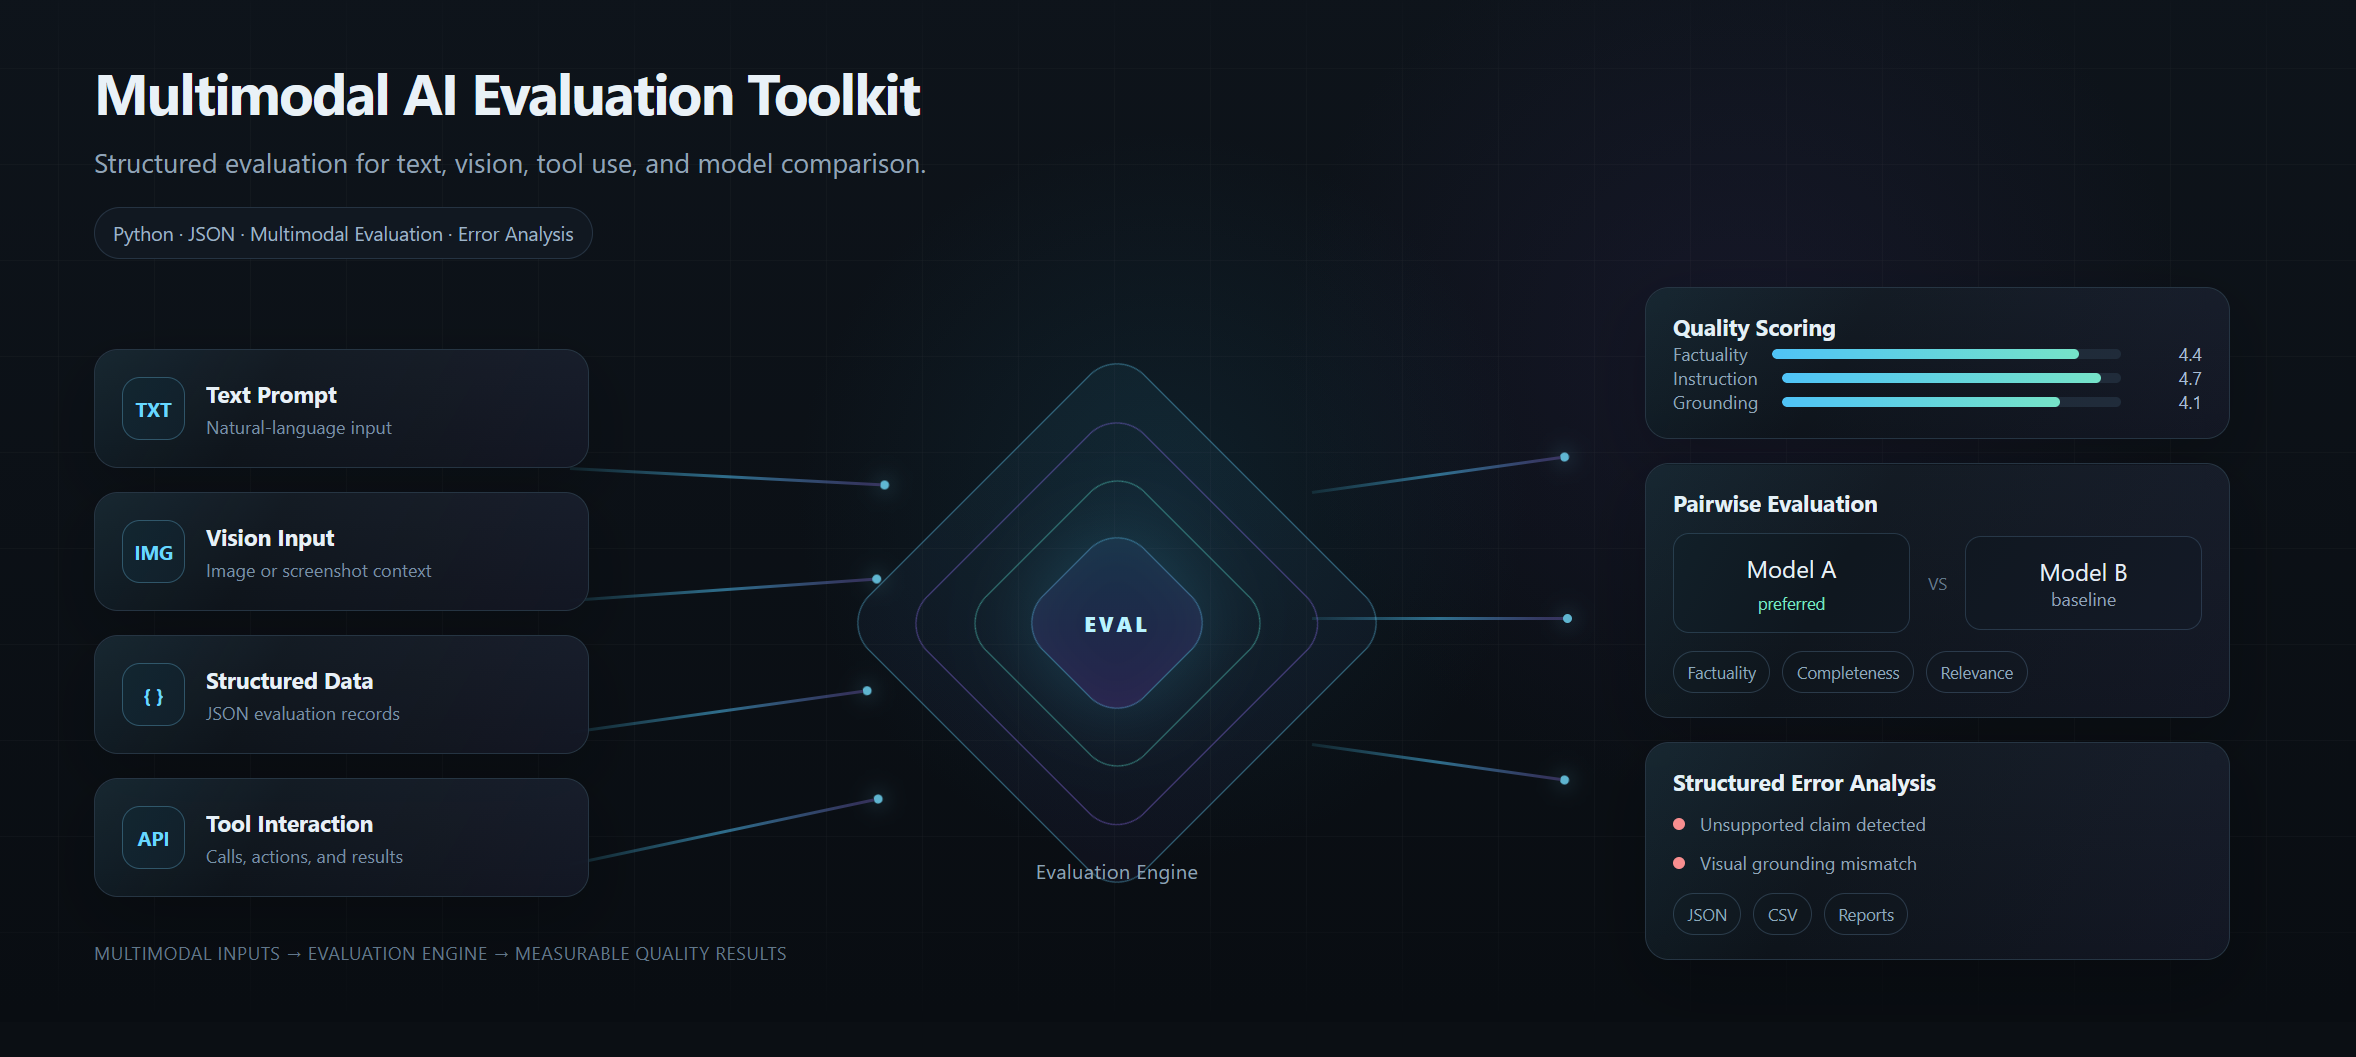Click the Instruction score bar
This screenshot has height=1057, width=2356.
(x=1951, y=378)
